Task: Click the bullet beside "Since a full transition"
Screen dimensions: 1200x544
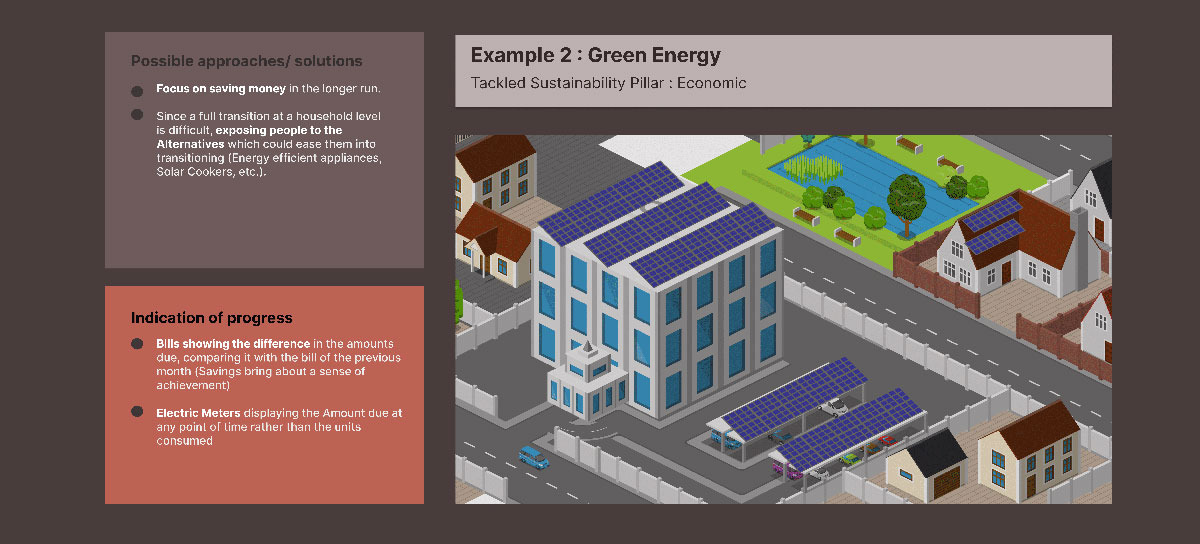Action: pos(137,115)
